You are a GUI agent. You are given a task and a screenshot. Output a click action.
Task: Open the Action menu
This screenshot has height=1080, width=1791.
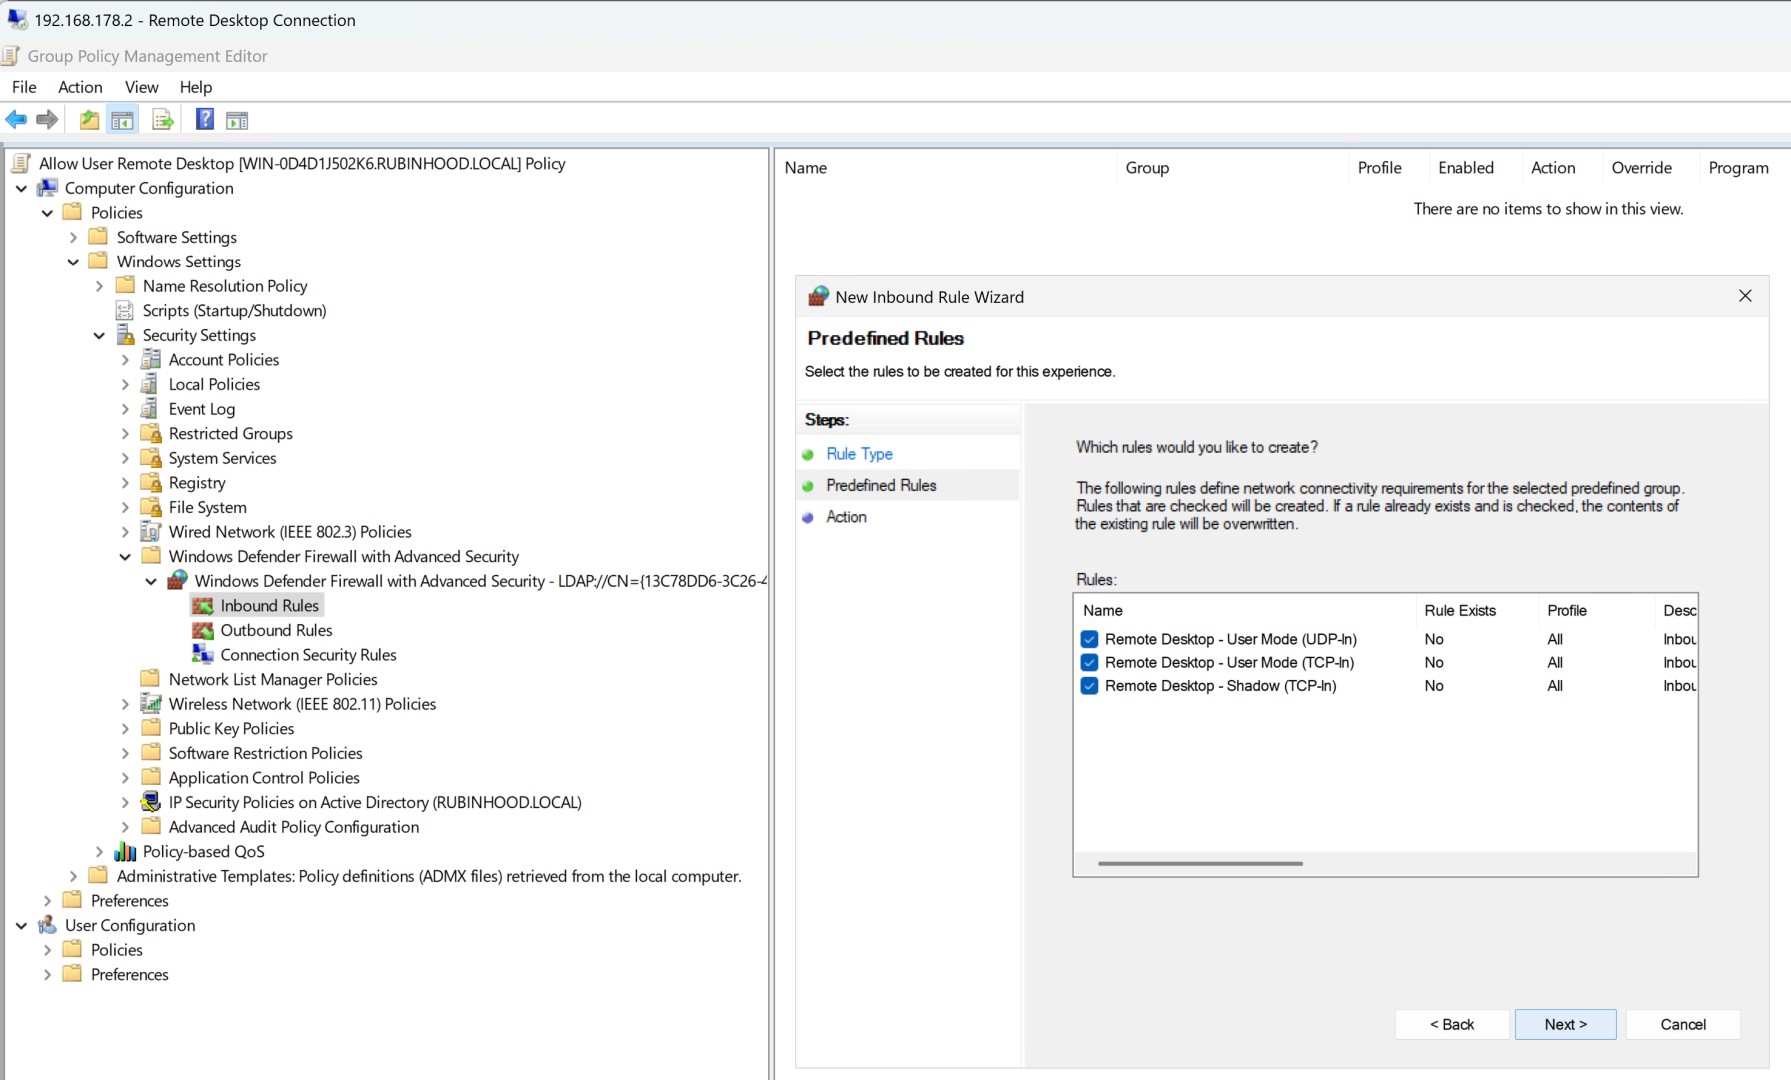coord(80,87)
